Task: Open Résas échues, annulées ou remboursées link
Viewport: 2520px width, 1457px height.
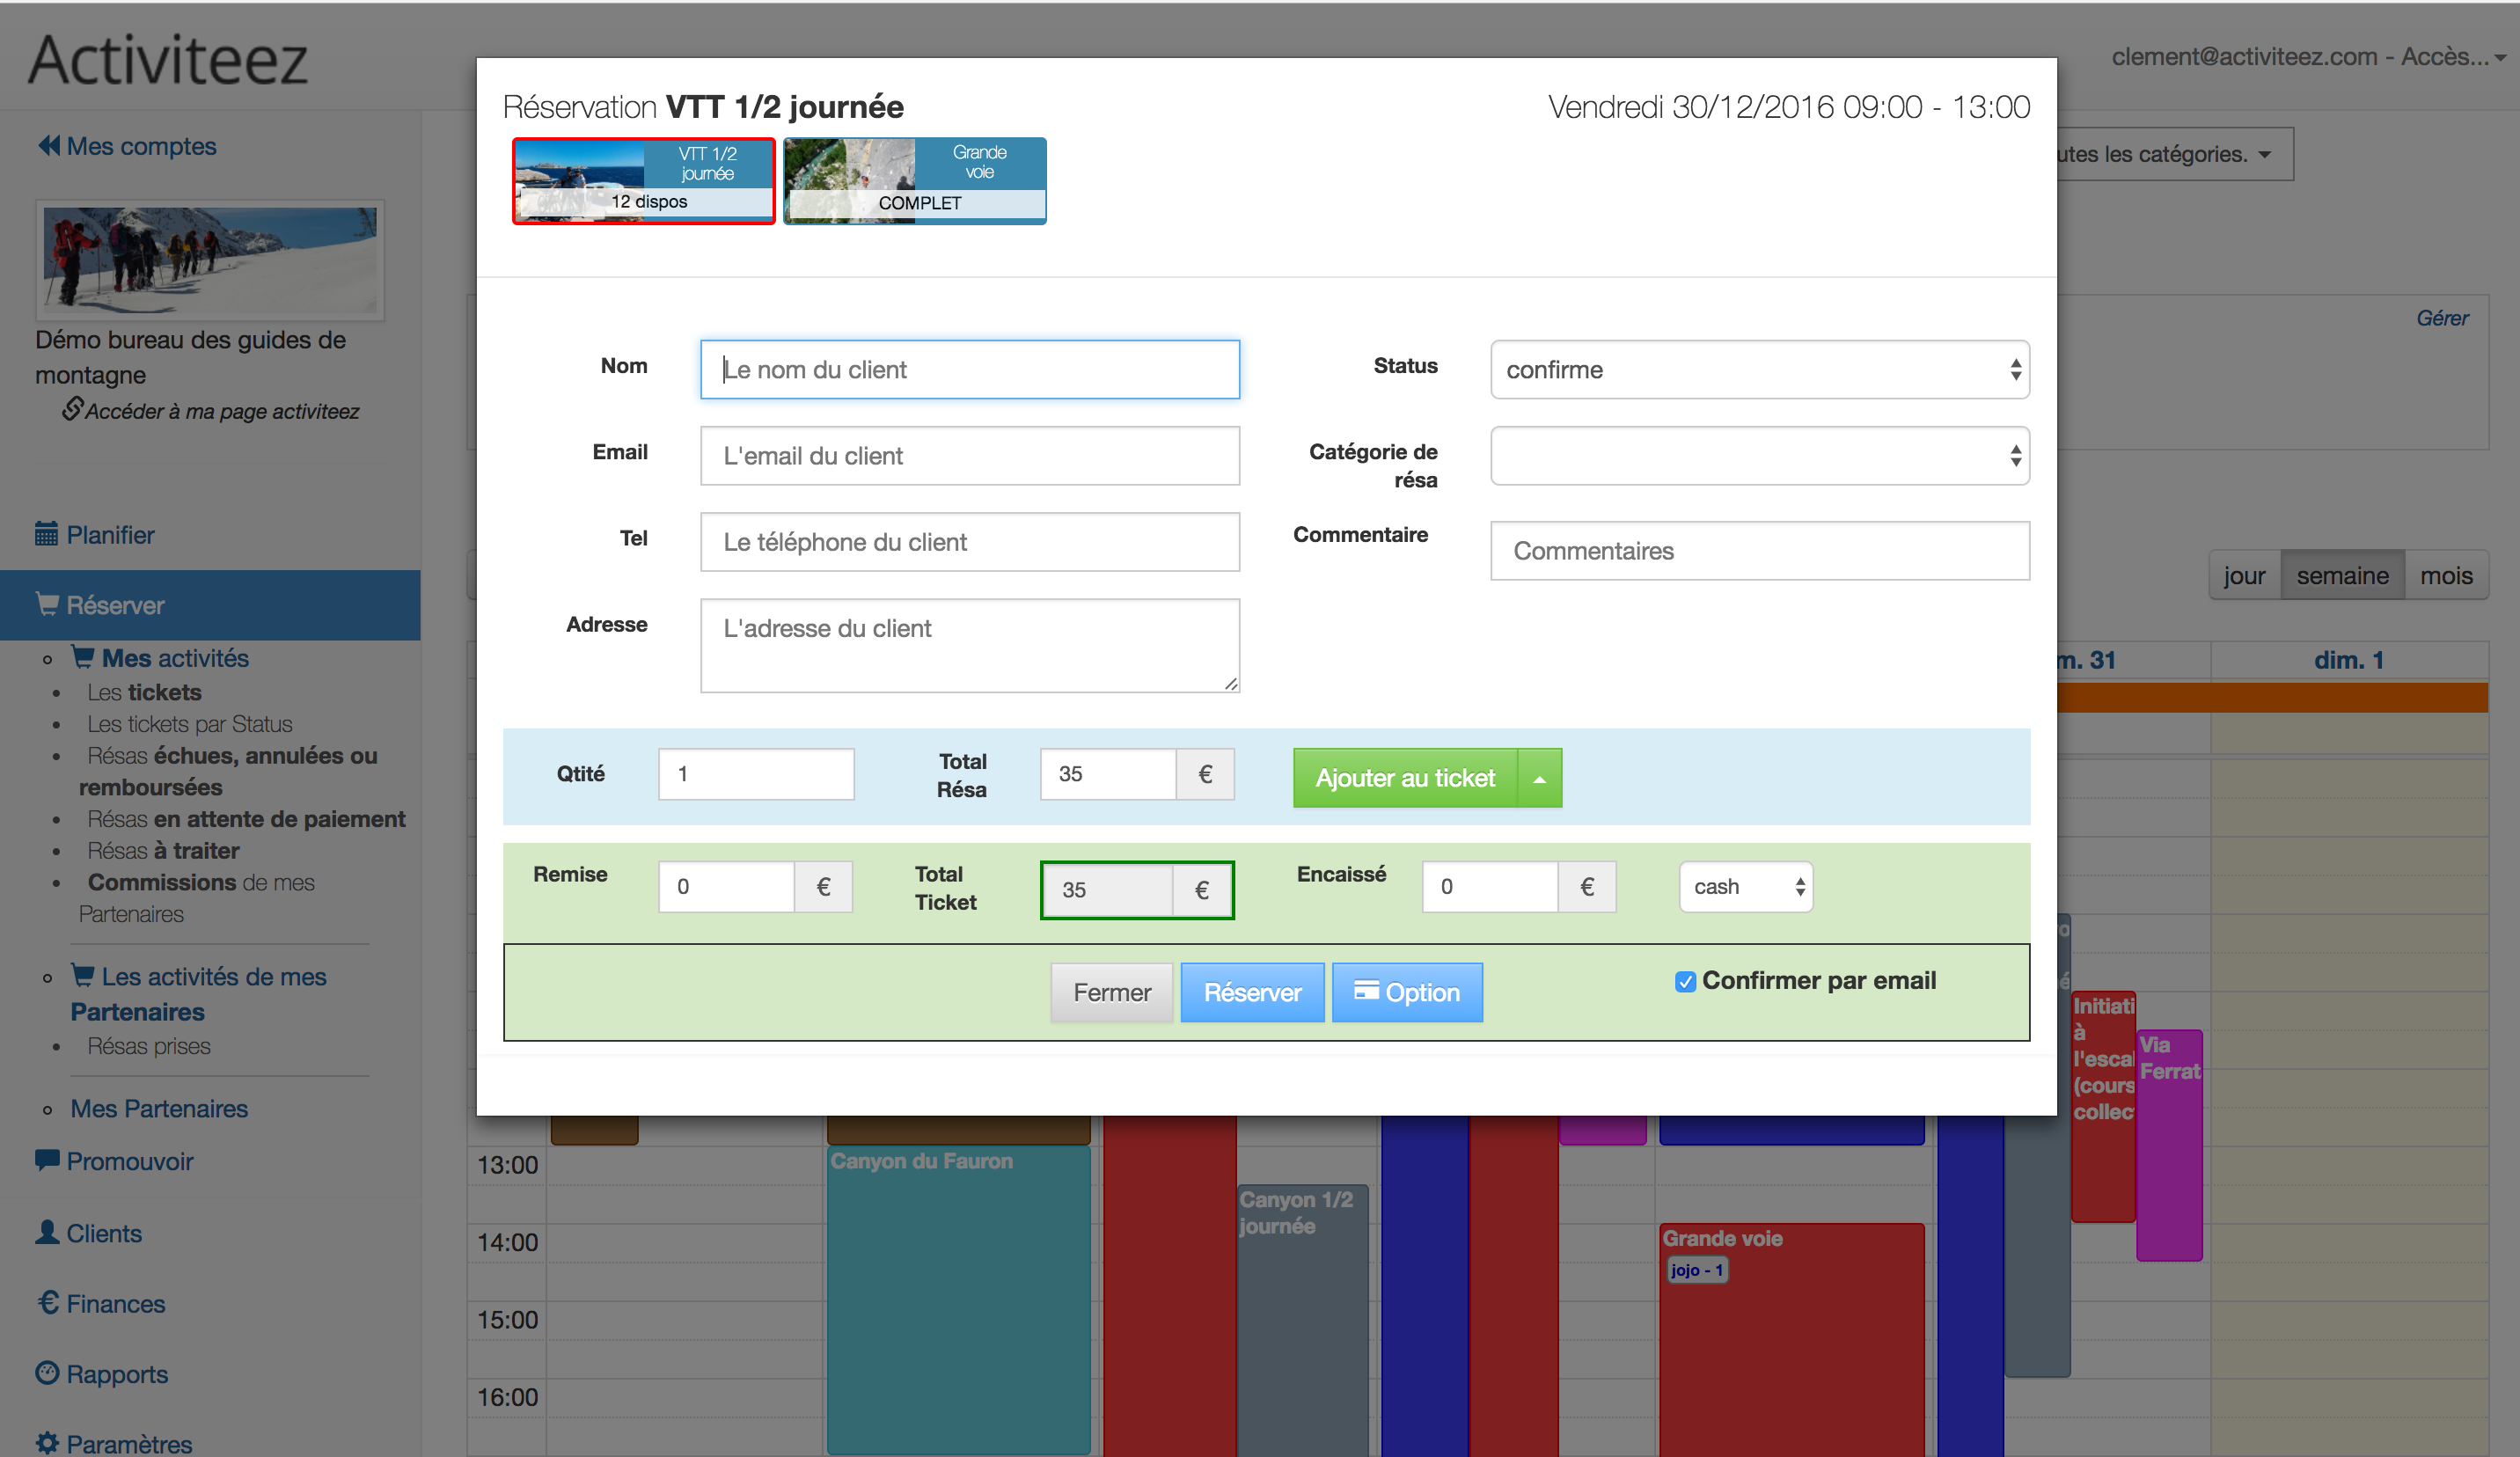Action: click(x=228, y=771)
